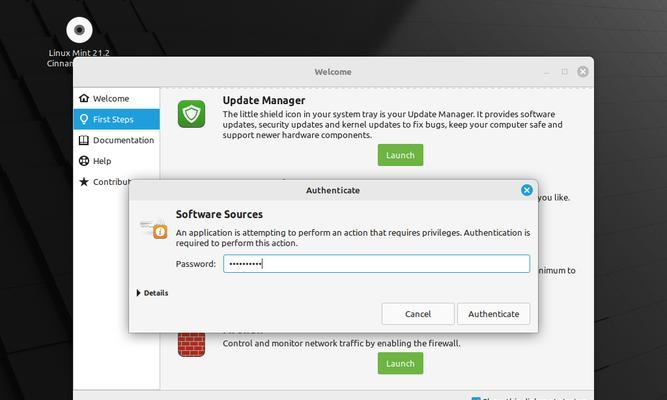Close the Authenticate dialog with the blue X
667x400 pixels.
click(x=527, y=190)
